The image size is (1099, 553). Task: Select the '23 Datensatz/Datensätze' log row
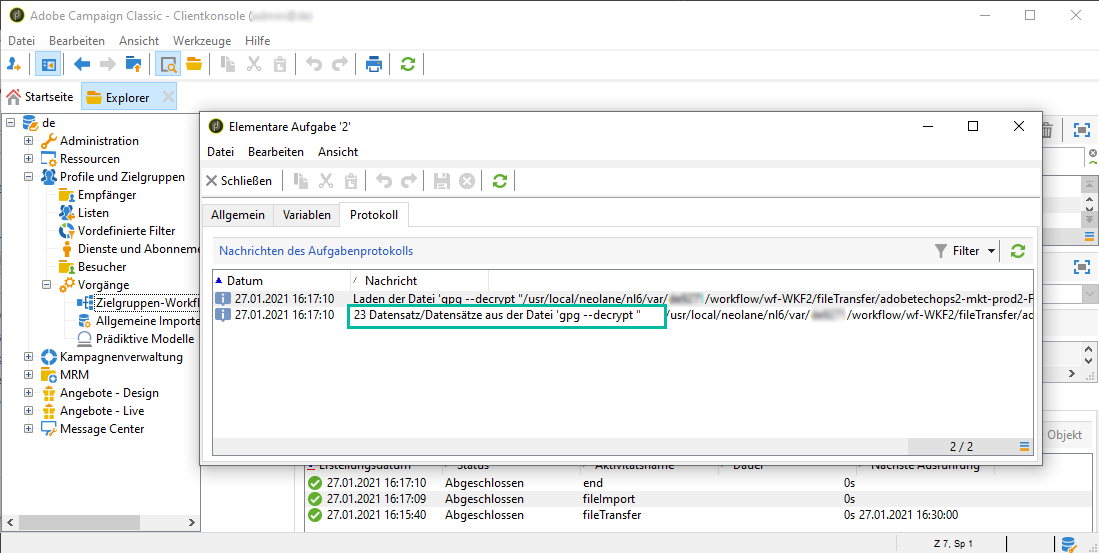point(623,315)
